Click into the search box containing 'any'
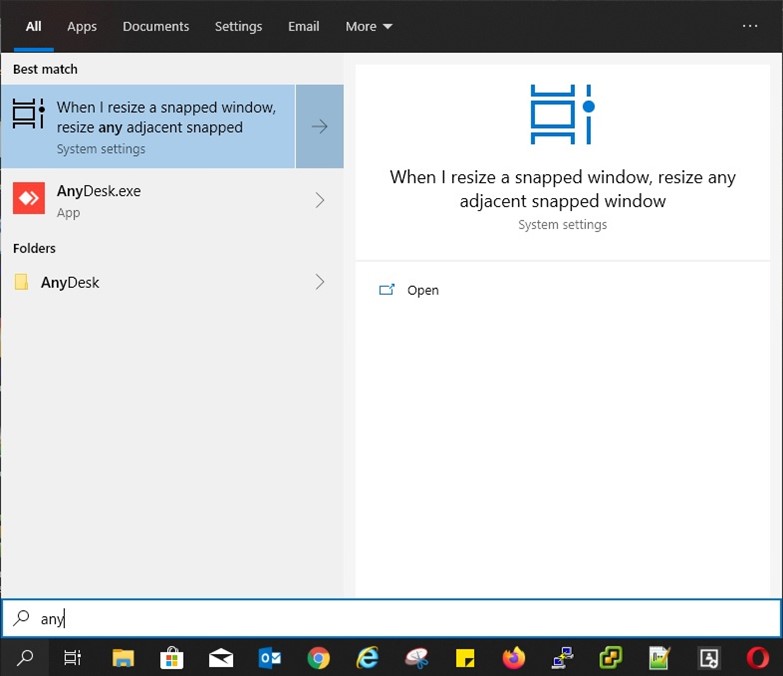Viewport: 783px width, 676px height. 392,619
